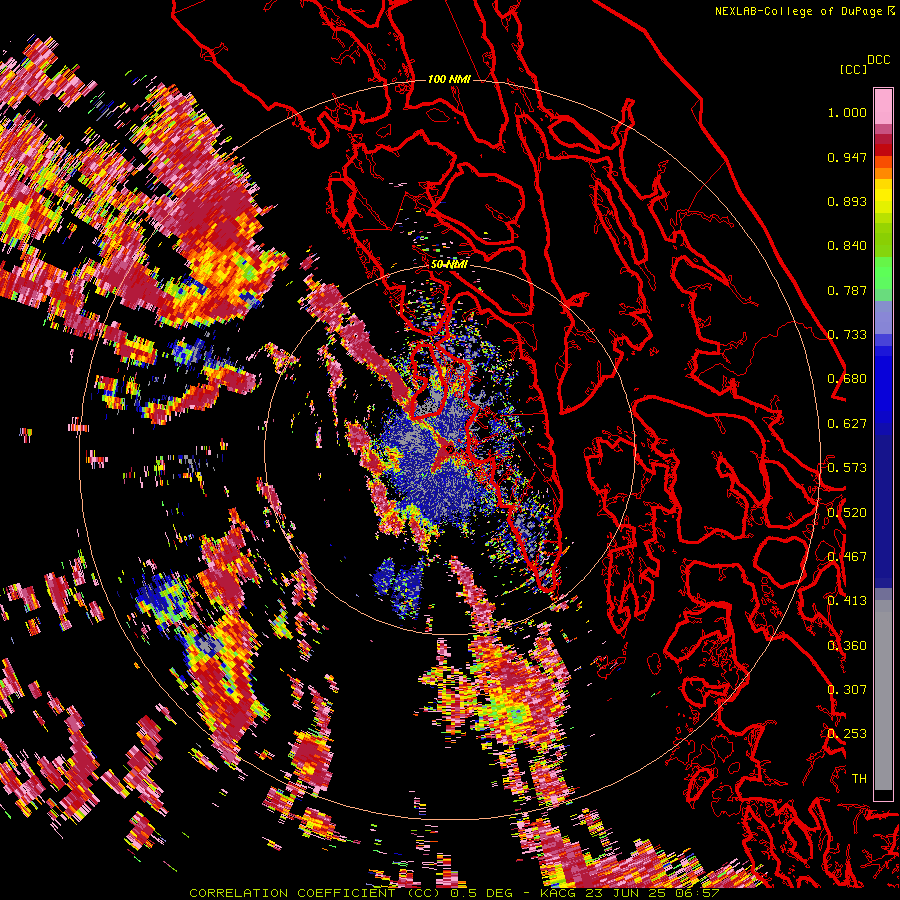Click the 0.947 scale value
This screenshot has width=900, height=900.
coord(847,157)
